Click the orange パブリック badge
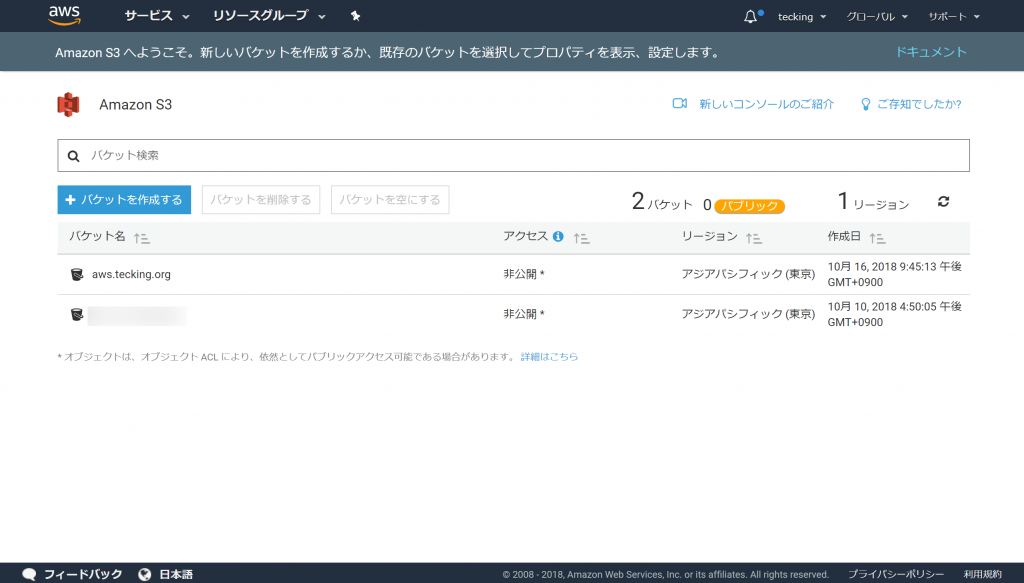 (x=750, y=206)
